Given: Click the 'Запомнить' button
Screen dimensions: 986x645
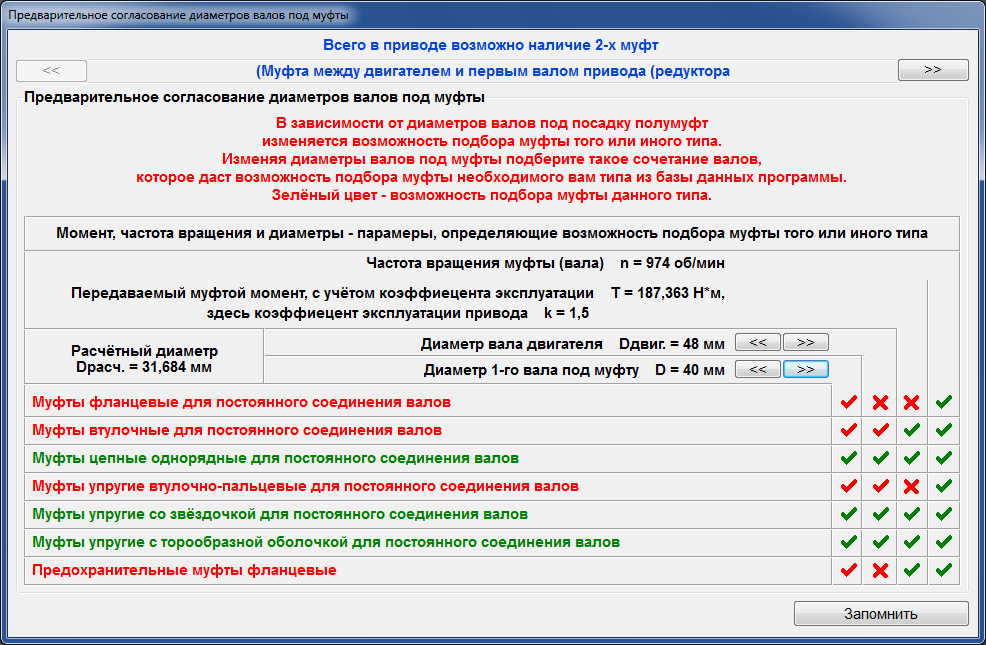Looking at the screenshot, I should tap(881, 614).
